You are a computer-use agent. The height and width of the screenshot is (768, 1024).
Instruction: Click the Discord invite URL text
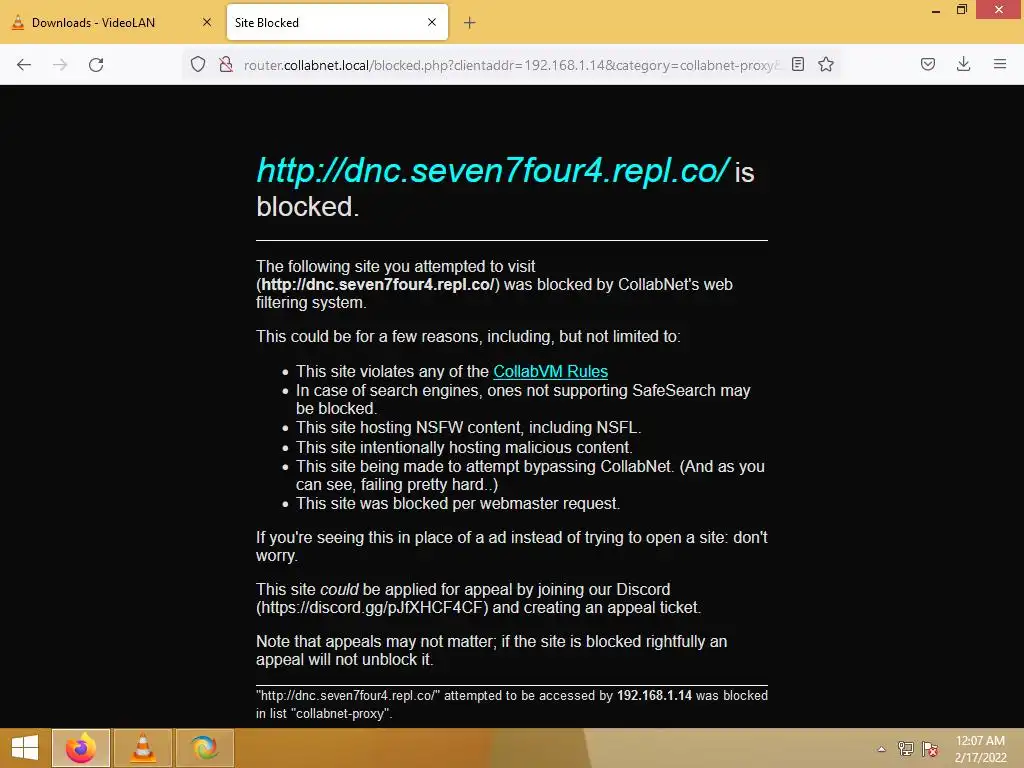coord(372,607)
